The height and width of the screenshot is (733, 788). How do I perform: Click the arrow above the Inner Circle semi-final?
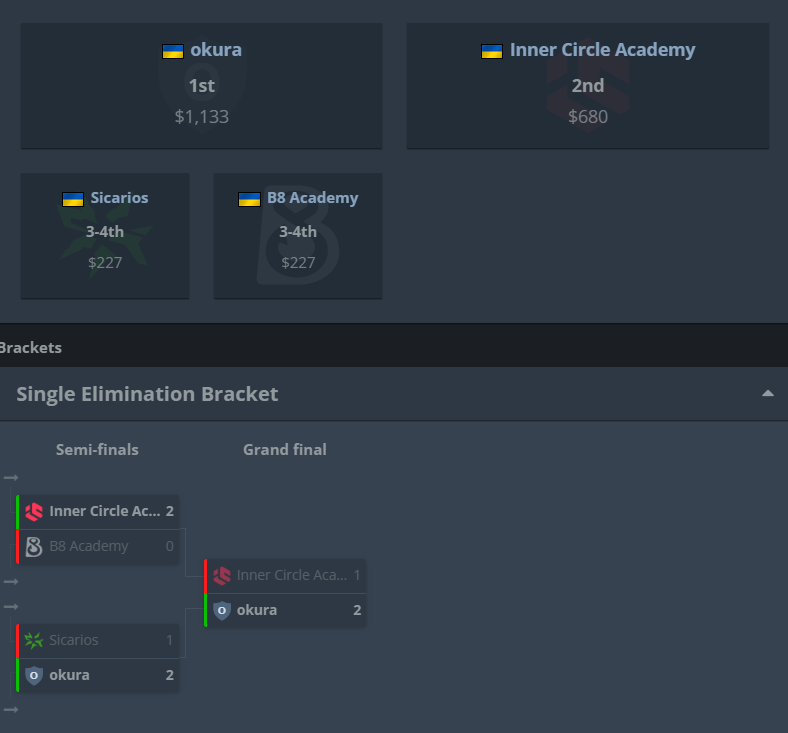tap(11, 478)
